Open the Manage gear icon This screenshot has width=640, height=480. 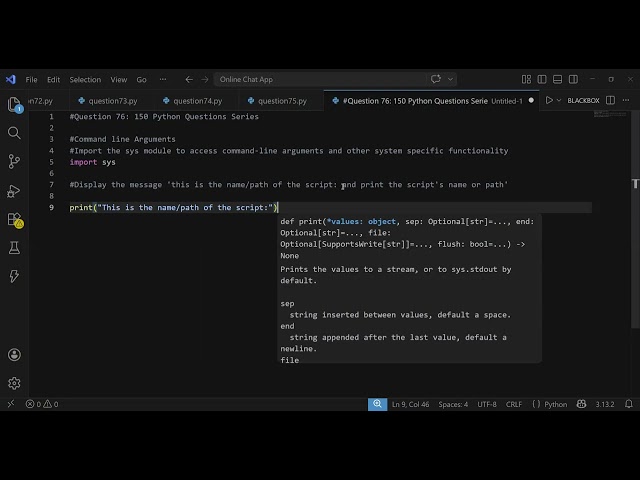[x=14, y=383]
